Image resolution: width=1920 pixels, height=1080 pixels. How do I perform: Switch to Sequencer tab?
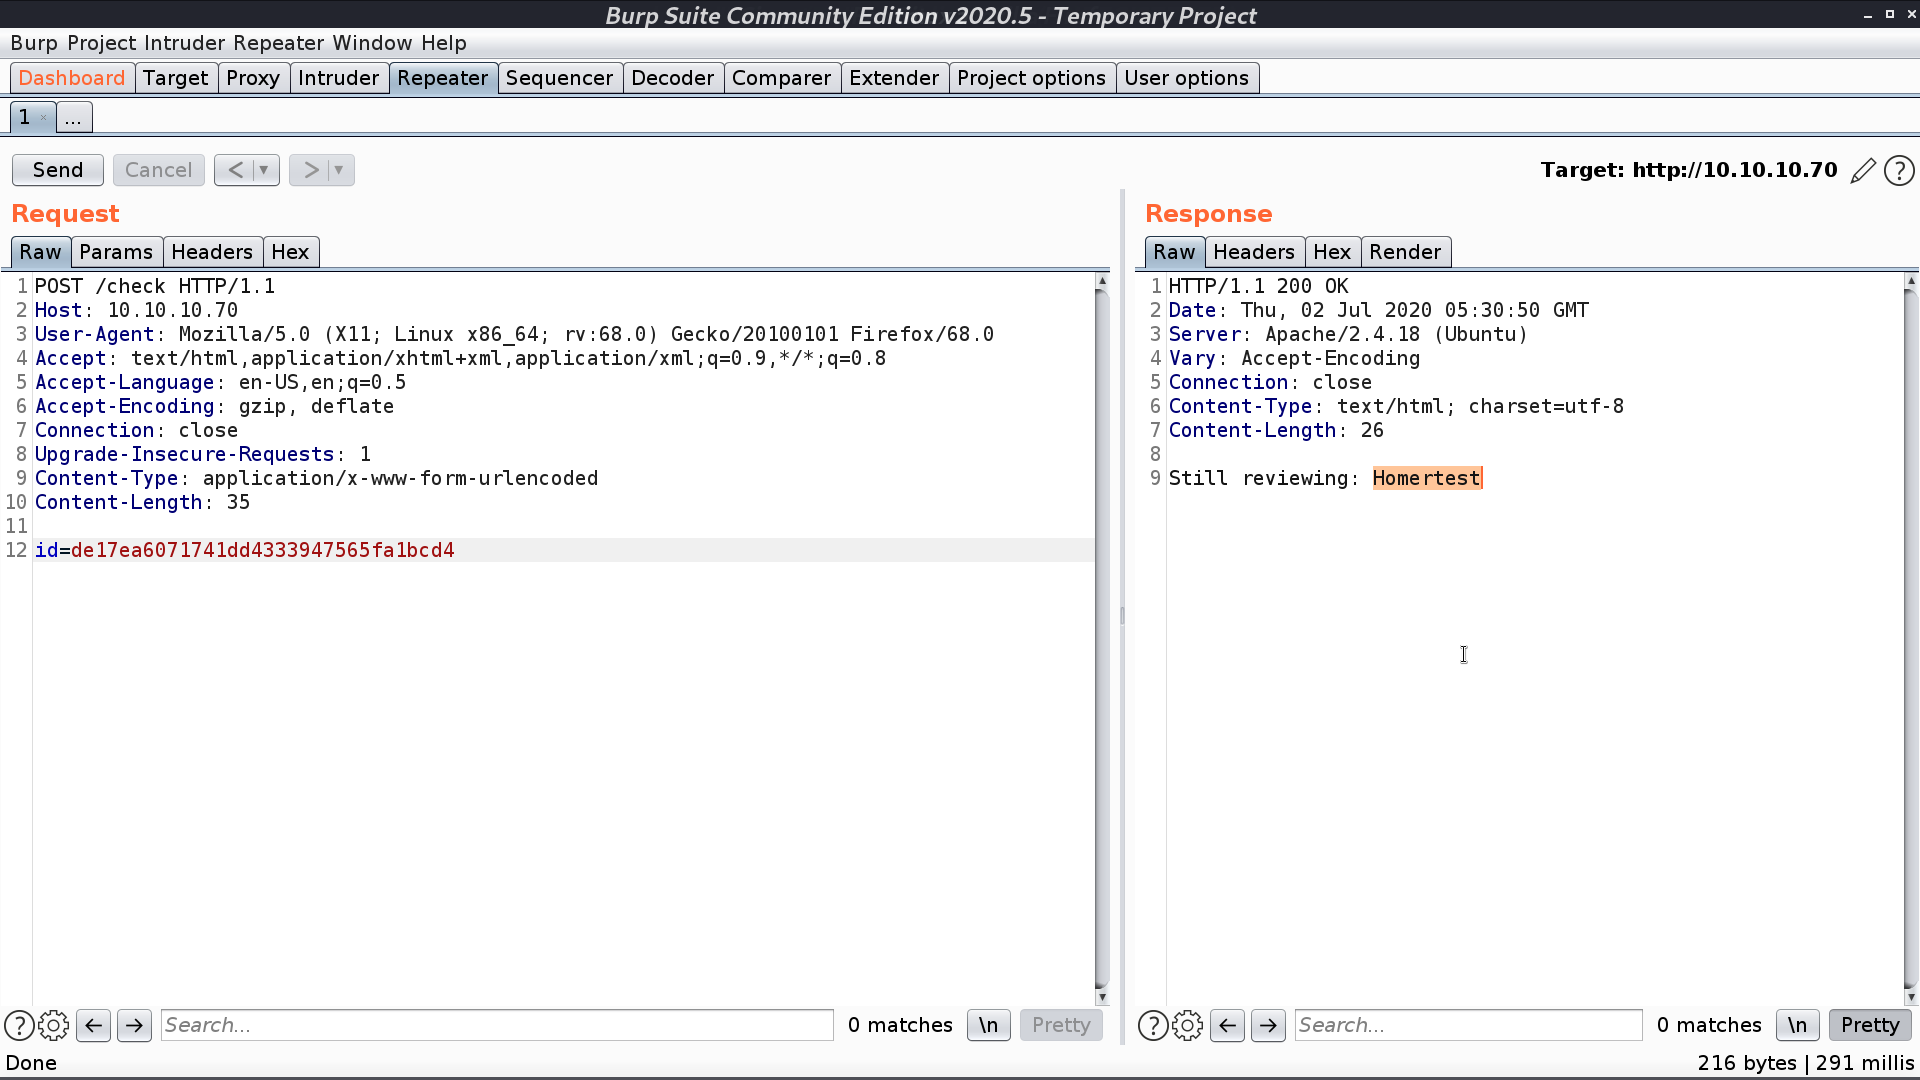[x=560, y=78]
